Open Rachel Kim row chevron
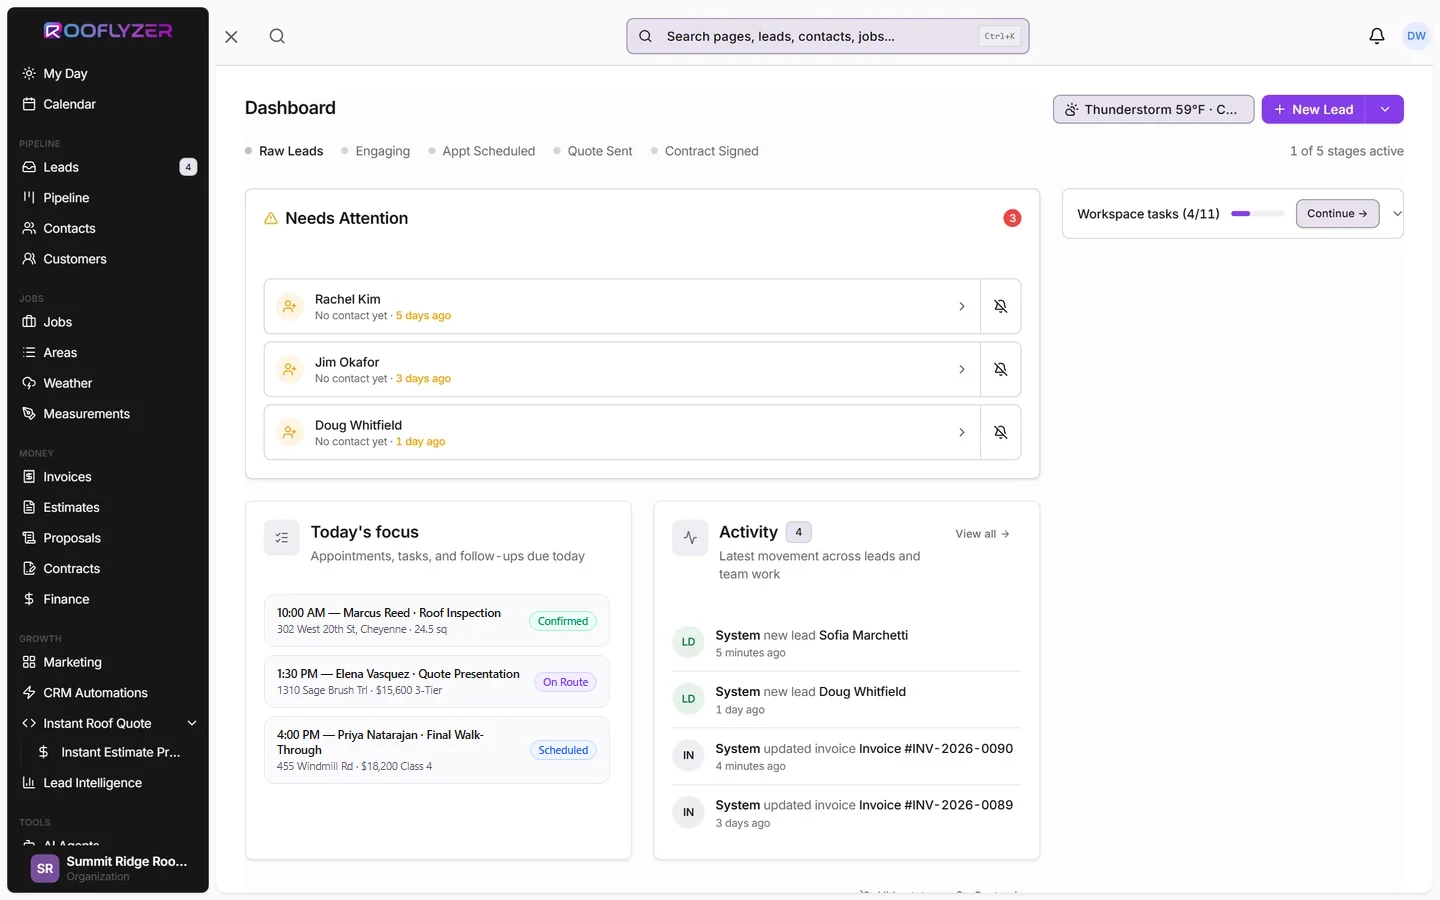The image size is (1440, 900). [962, 306]
